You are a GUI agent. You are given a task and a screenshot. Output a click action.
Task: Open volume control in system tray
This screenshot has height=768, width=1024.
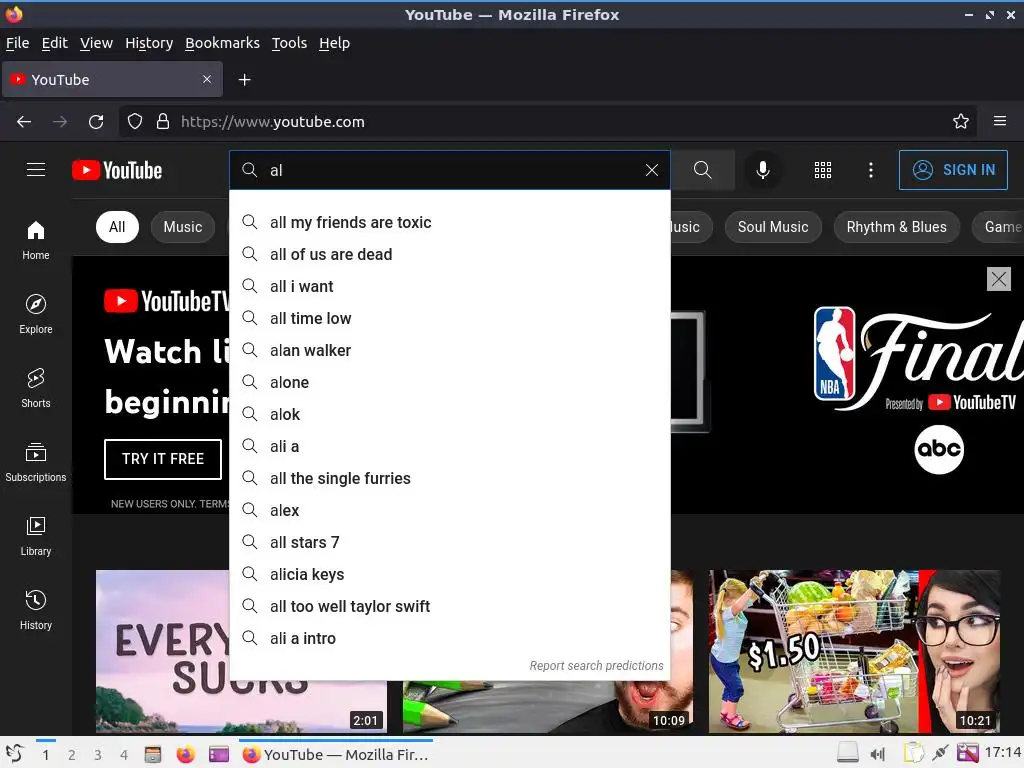(877, 754)
